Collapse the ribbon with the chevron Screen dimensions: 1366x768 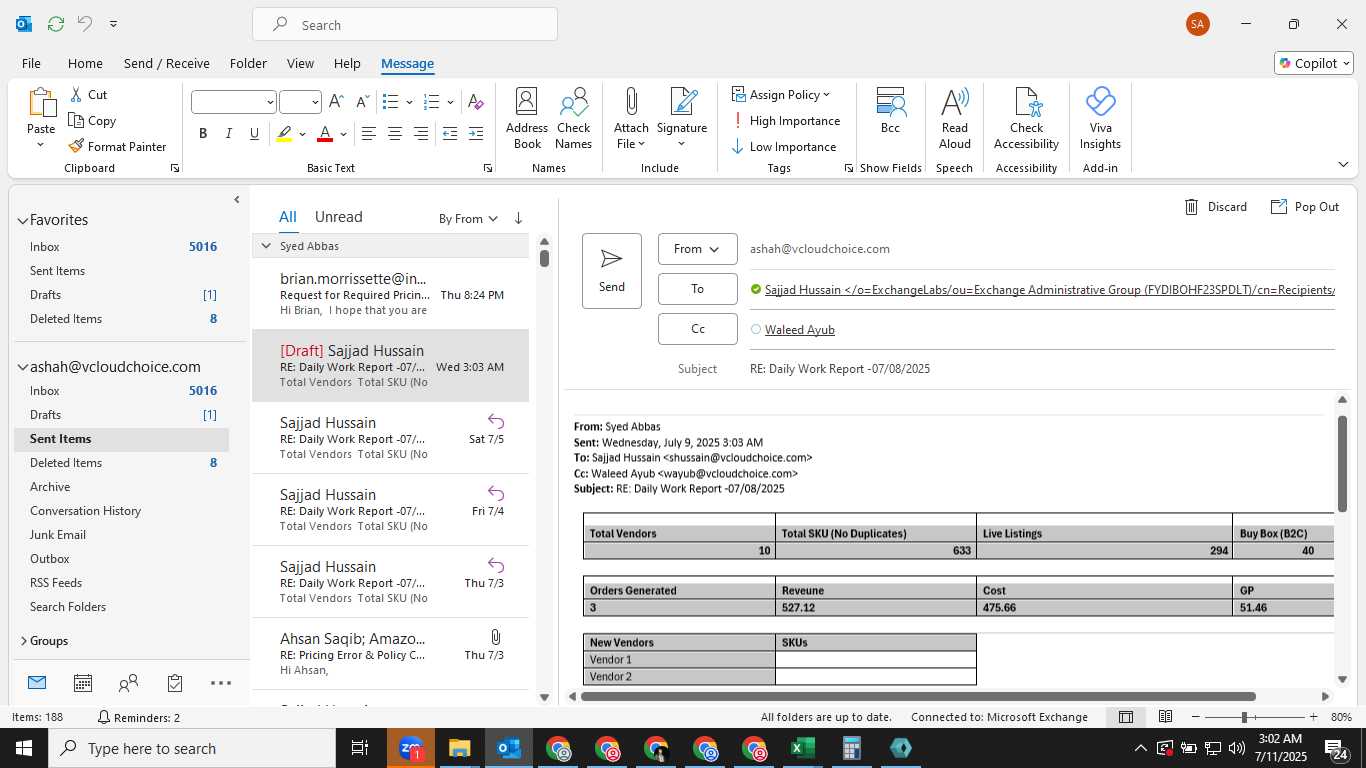coord(1342,164)
